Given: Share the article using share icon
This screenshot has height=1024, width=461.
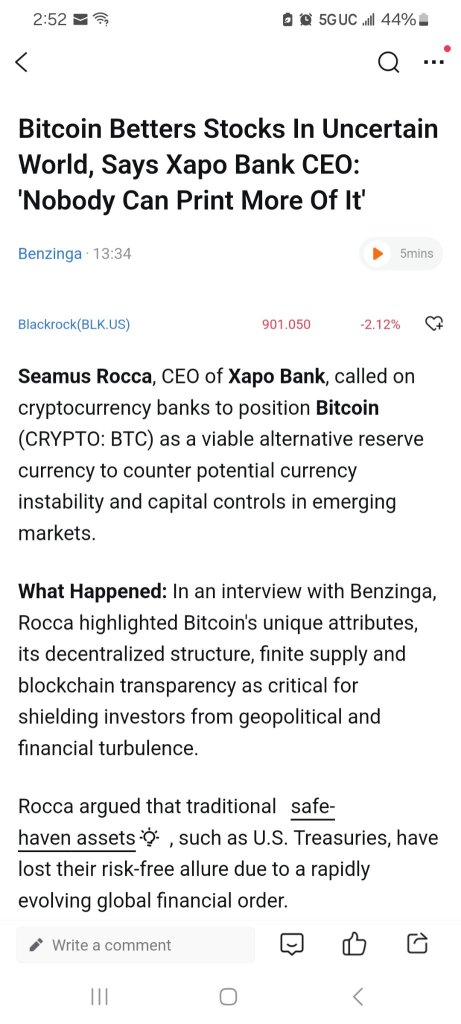Looking at the screenshot, I should pos(417,943).
